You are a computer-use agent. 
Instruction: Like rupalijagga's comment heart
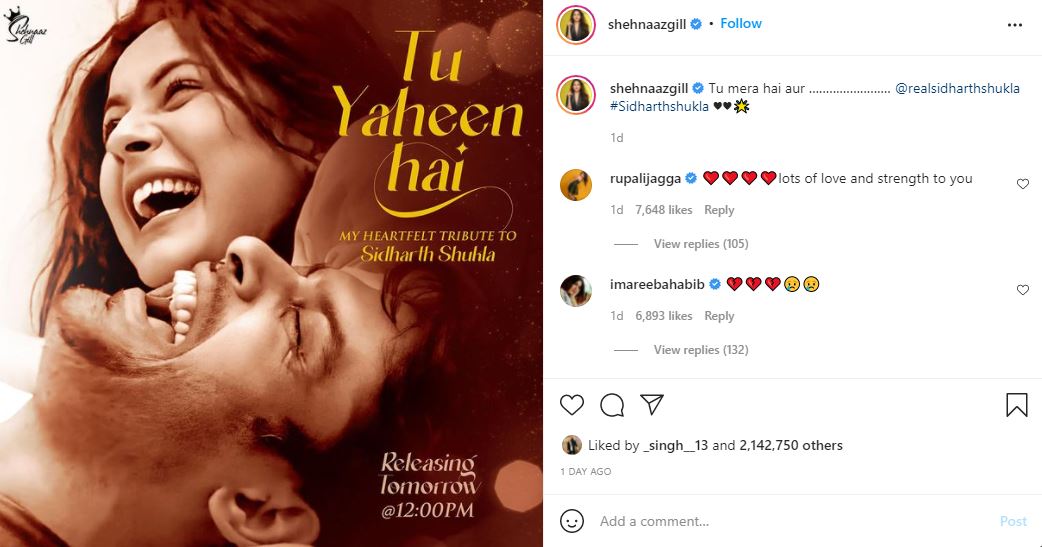(x=1023, y=184)
